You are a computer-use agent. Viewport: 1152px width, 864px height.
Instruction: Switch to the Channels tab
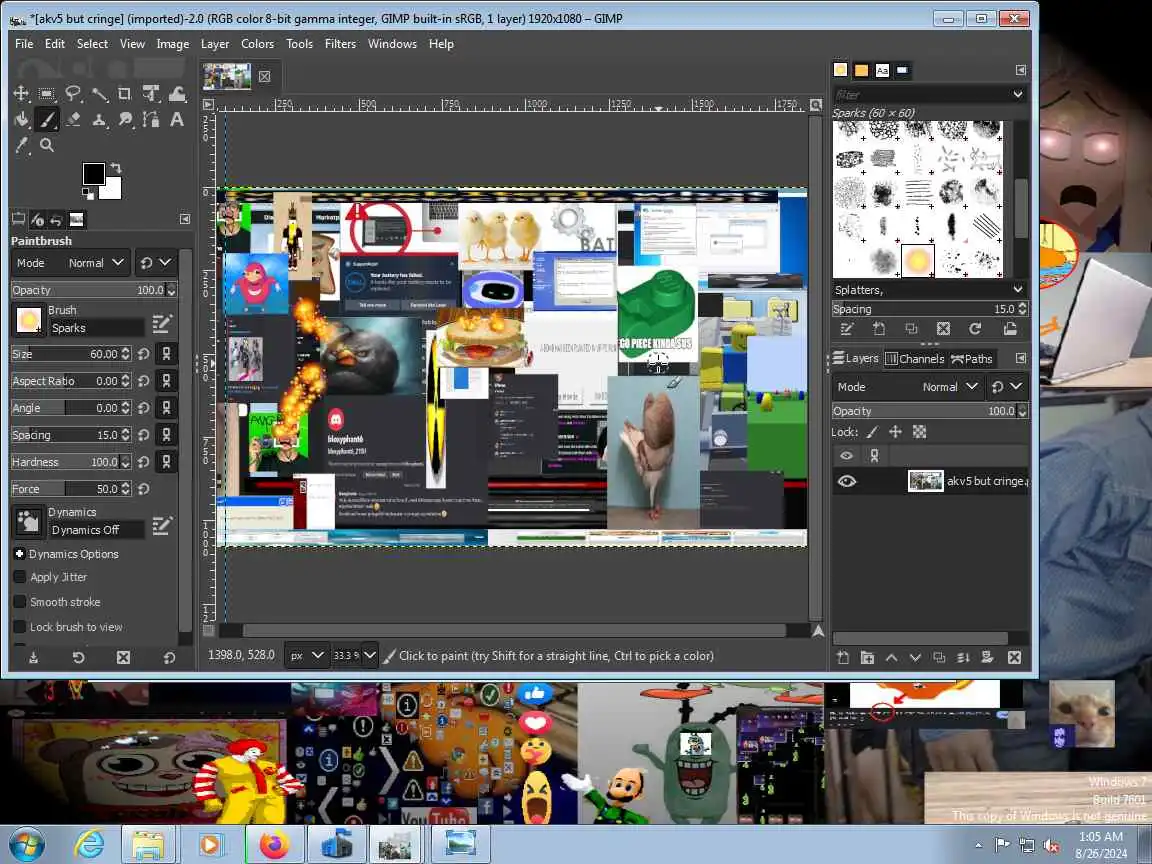[915, 359]
